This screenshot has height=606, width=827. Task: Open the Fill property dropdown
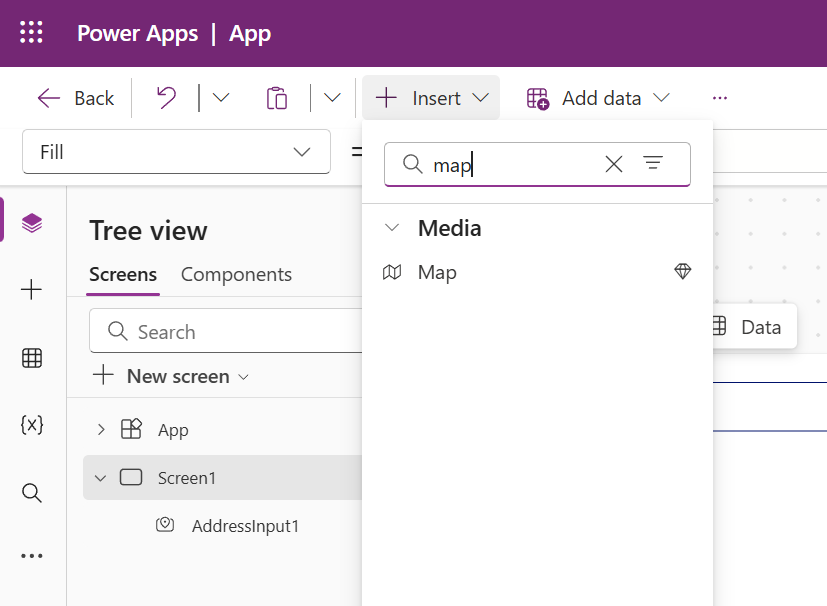tap(176, 152)
